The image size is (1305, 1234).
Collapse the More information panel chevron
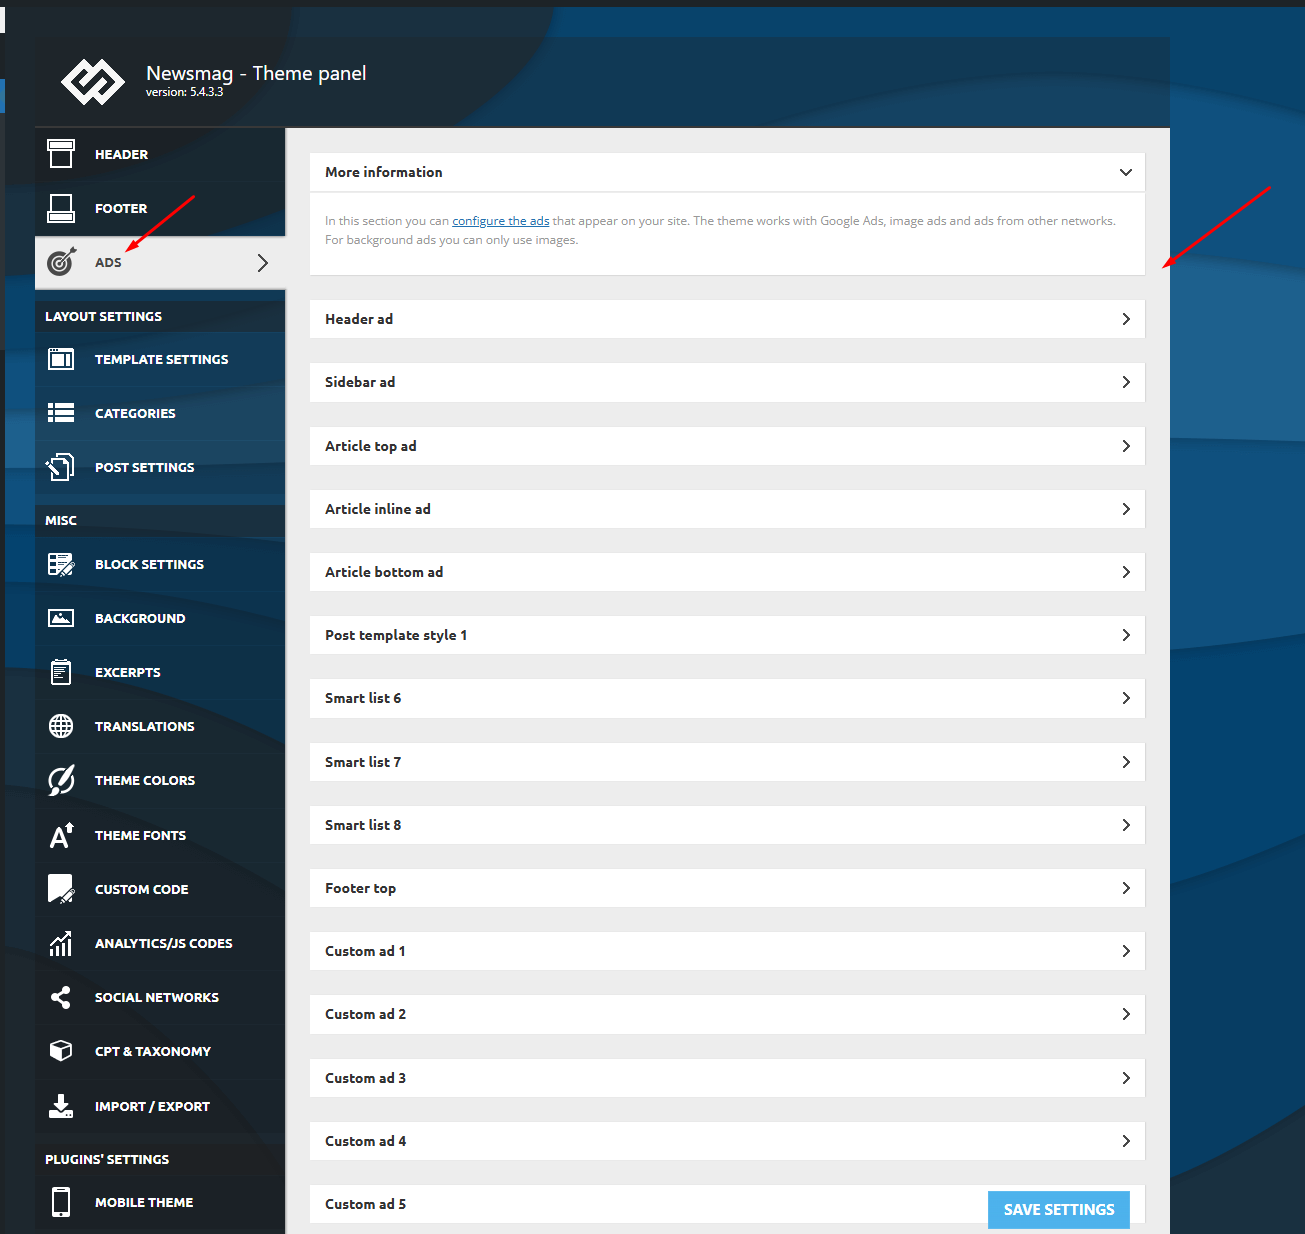tap(1126, 172)
